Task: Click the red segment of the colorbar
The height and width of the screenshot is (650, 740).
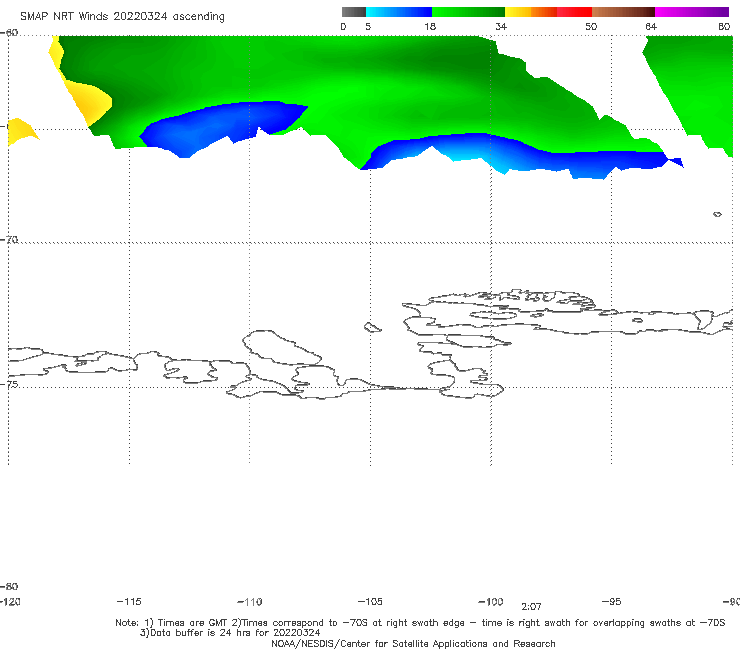Action: point(574,12)
